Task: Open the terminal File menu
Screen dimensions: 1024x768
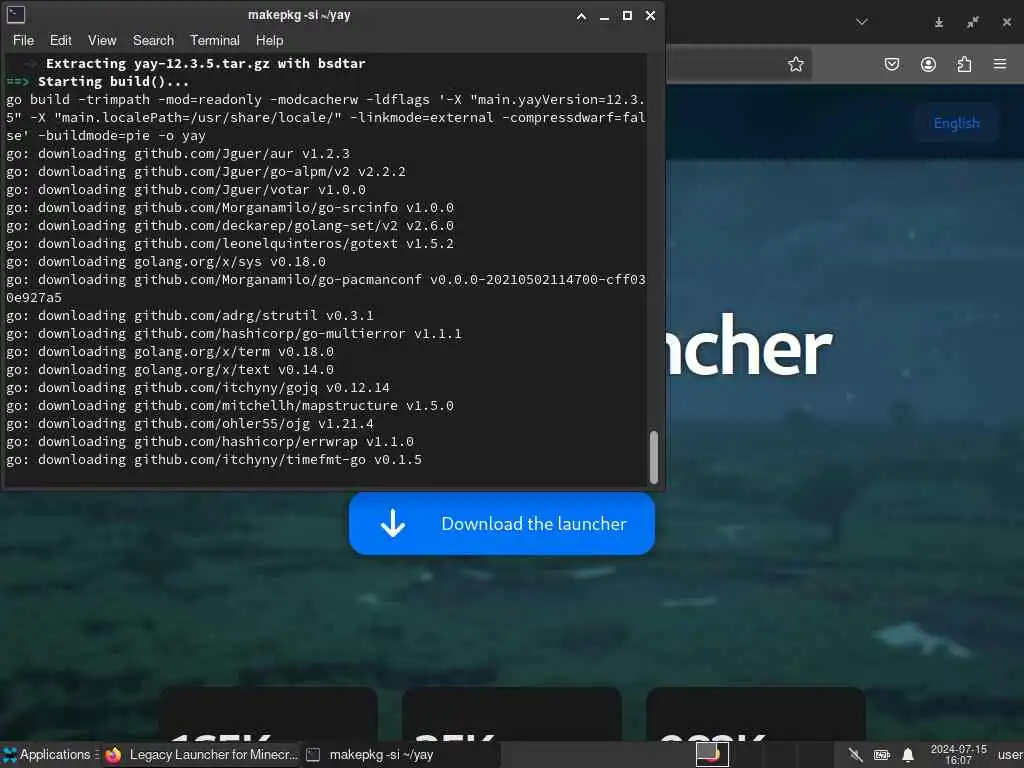Action: [x=24, y=40]
